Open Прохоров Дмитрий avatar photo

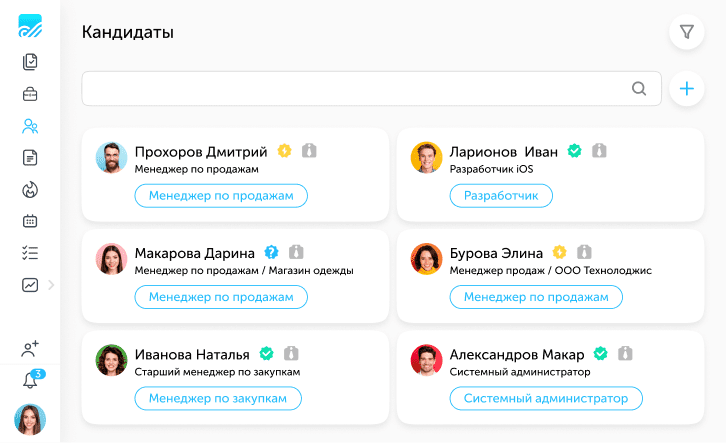click(111, 157)
